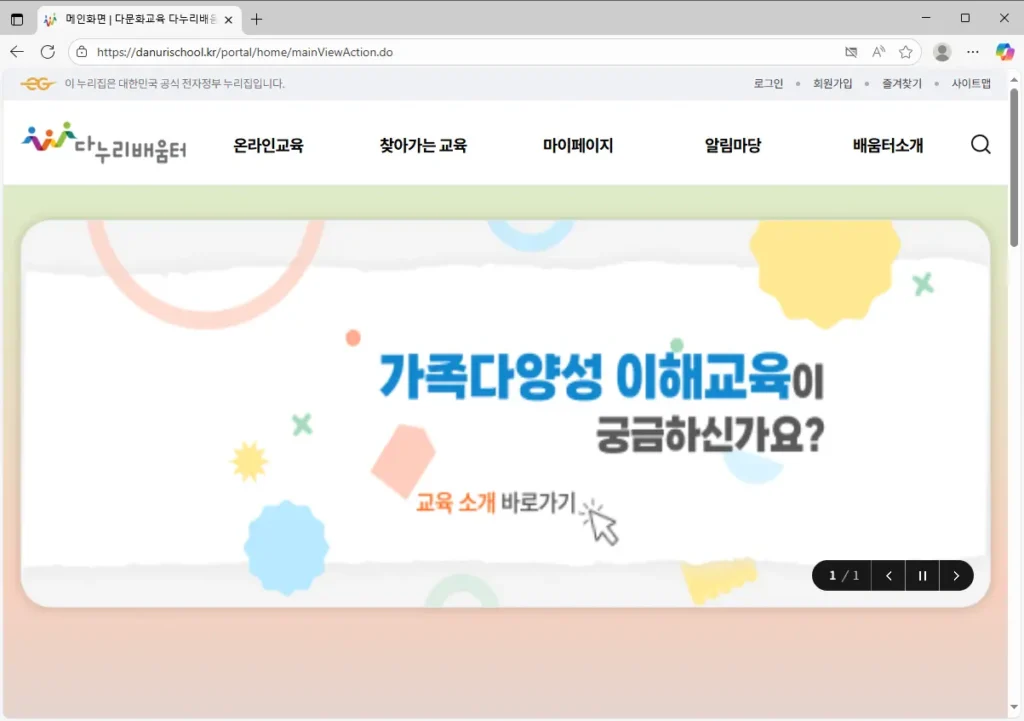Refresh the page with the reload icon
1024x721 pixels.
[47, 51]
